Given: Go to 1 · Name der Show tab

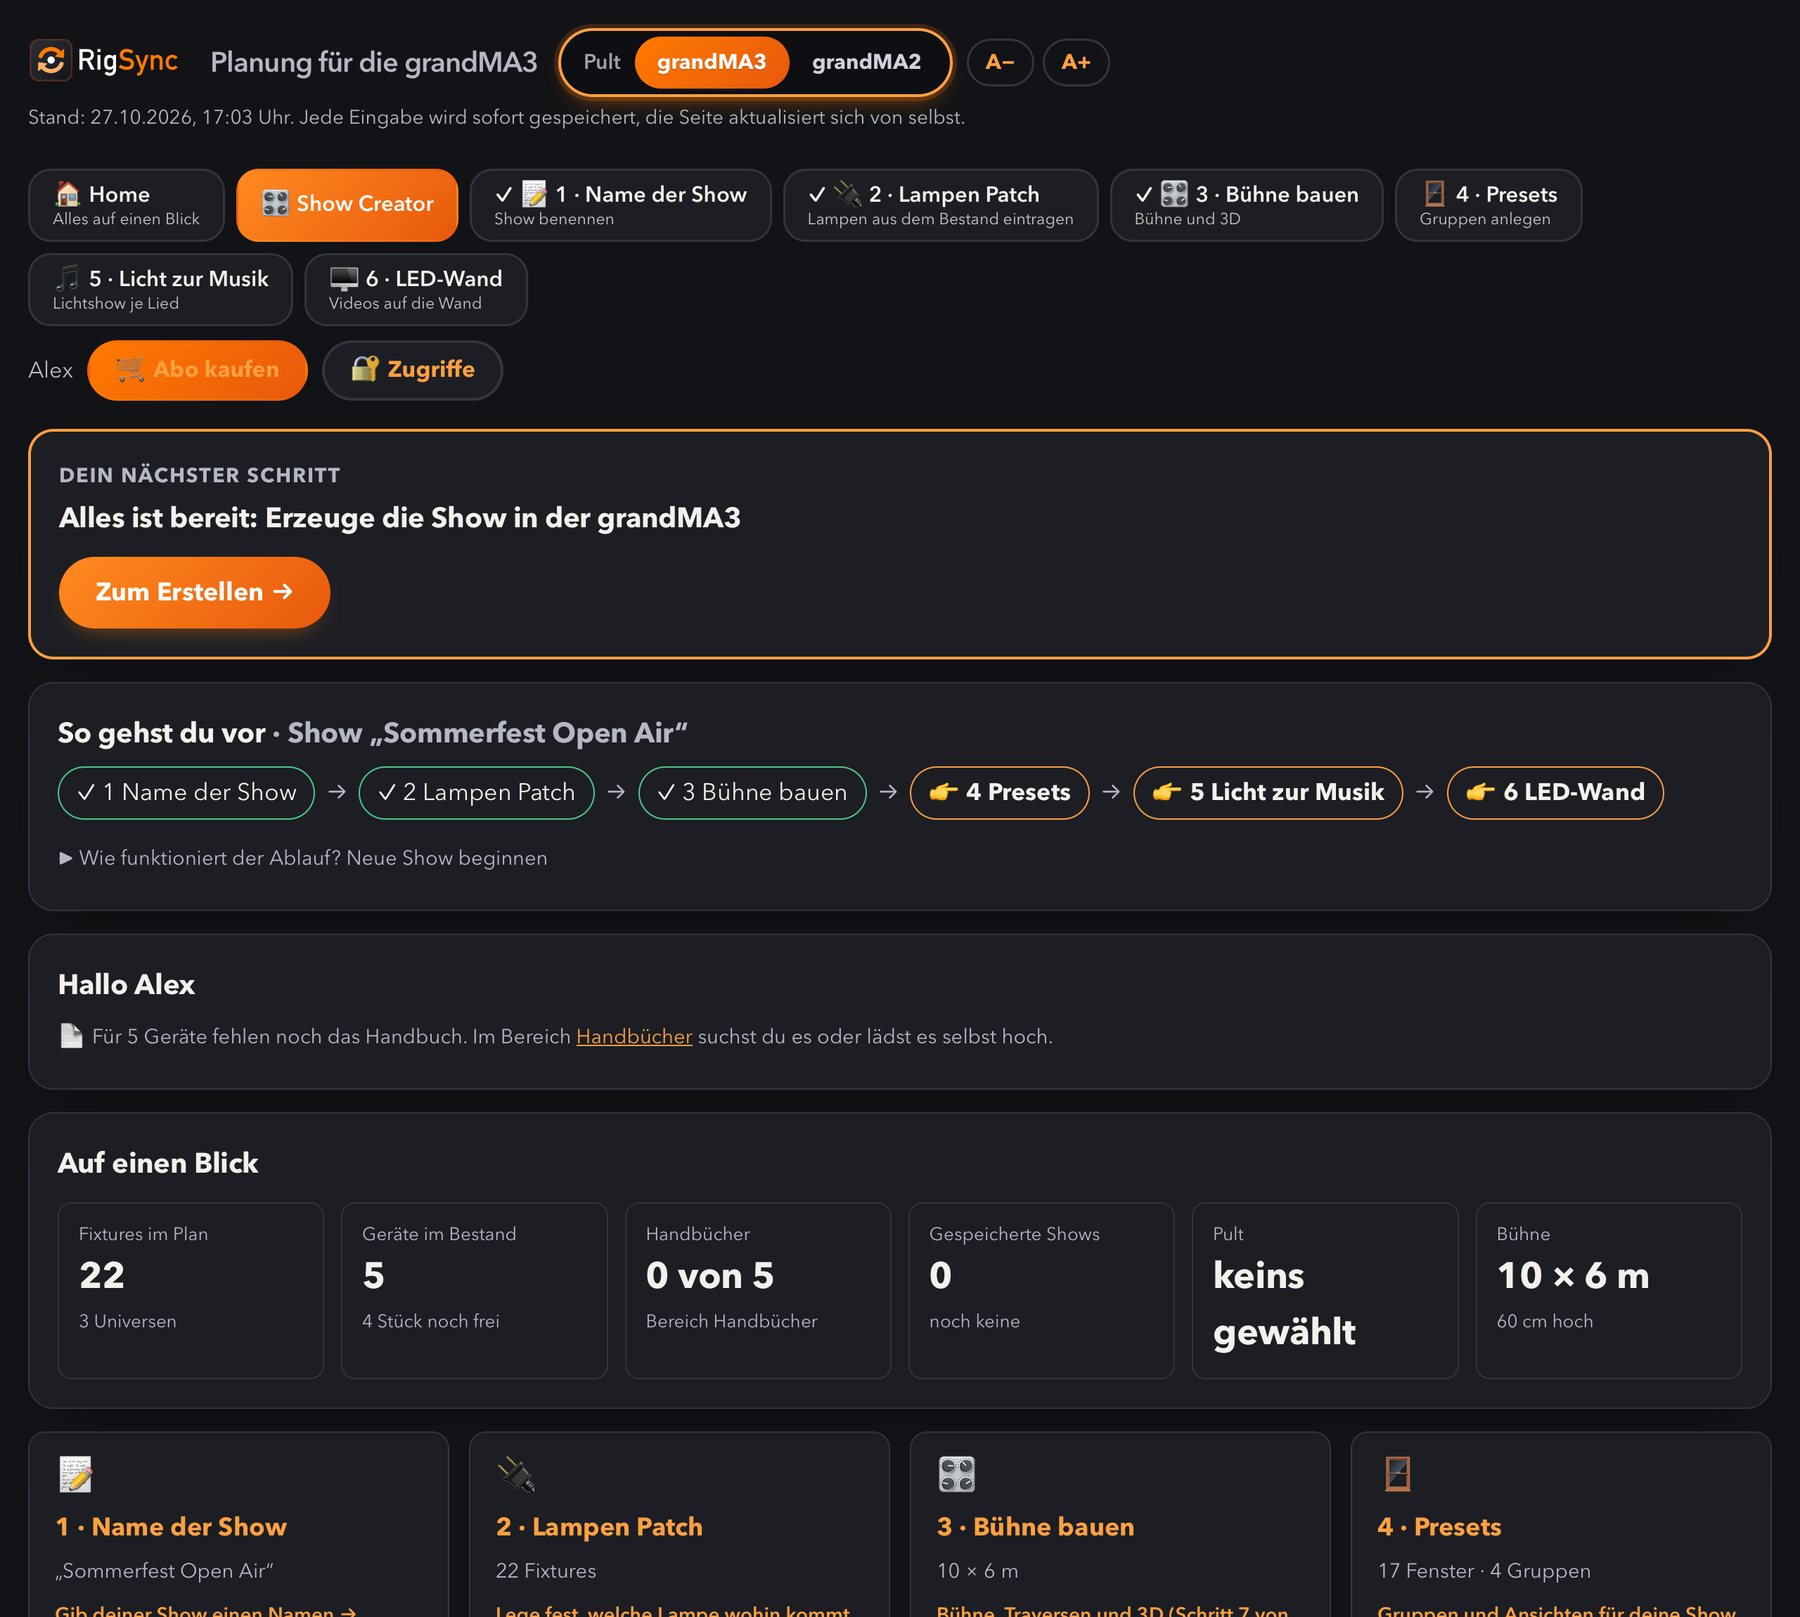Looking at the screenshot, I should pos(620,205).
